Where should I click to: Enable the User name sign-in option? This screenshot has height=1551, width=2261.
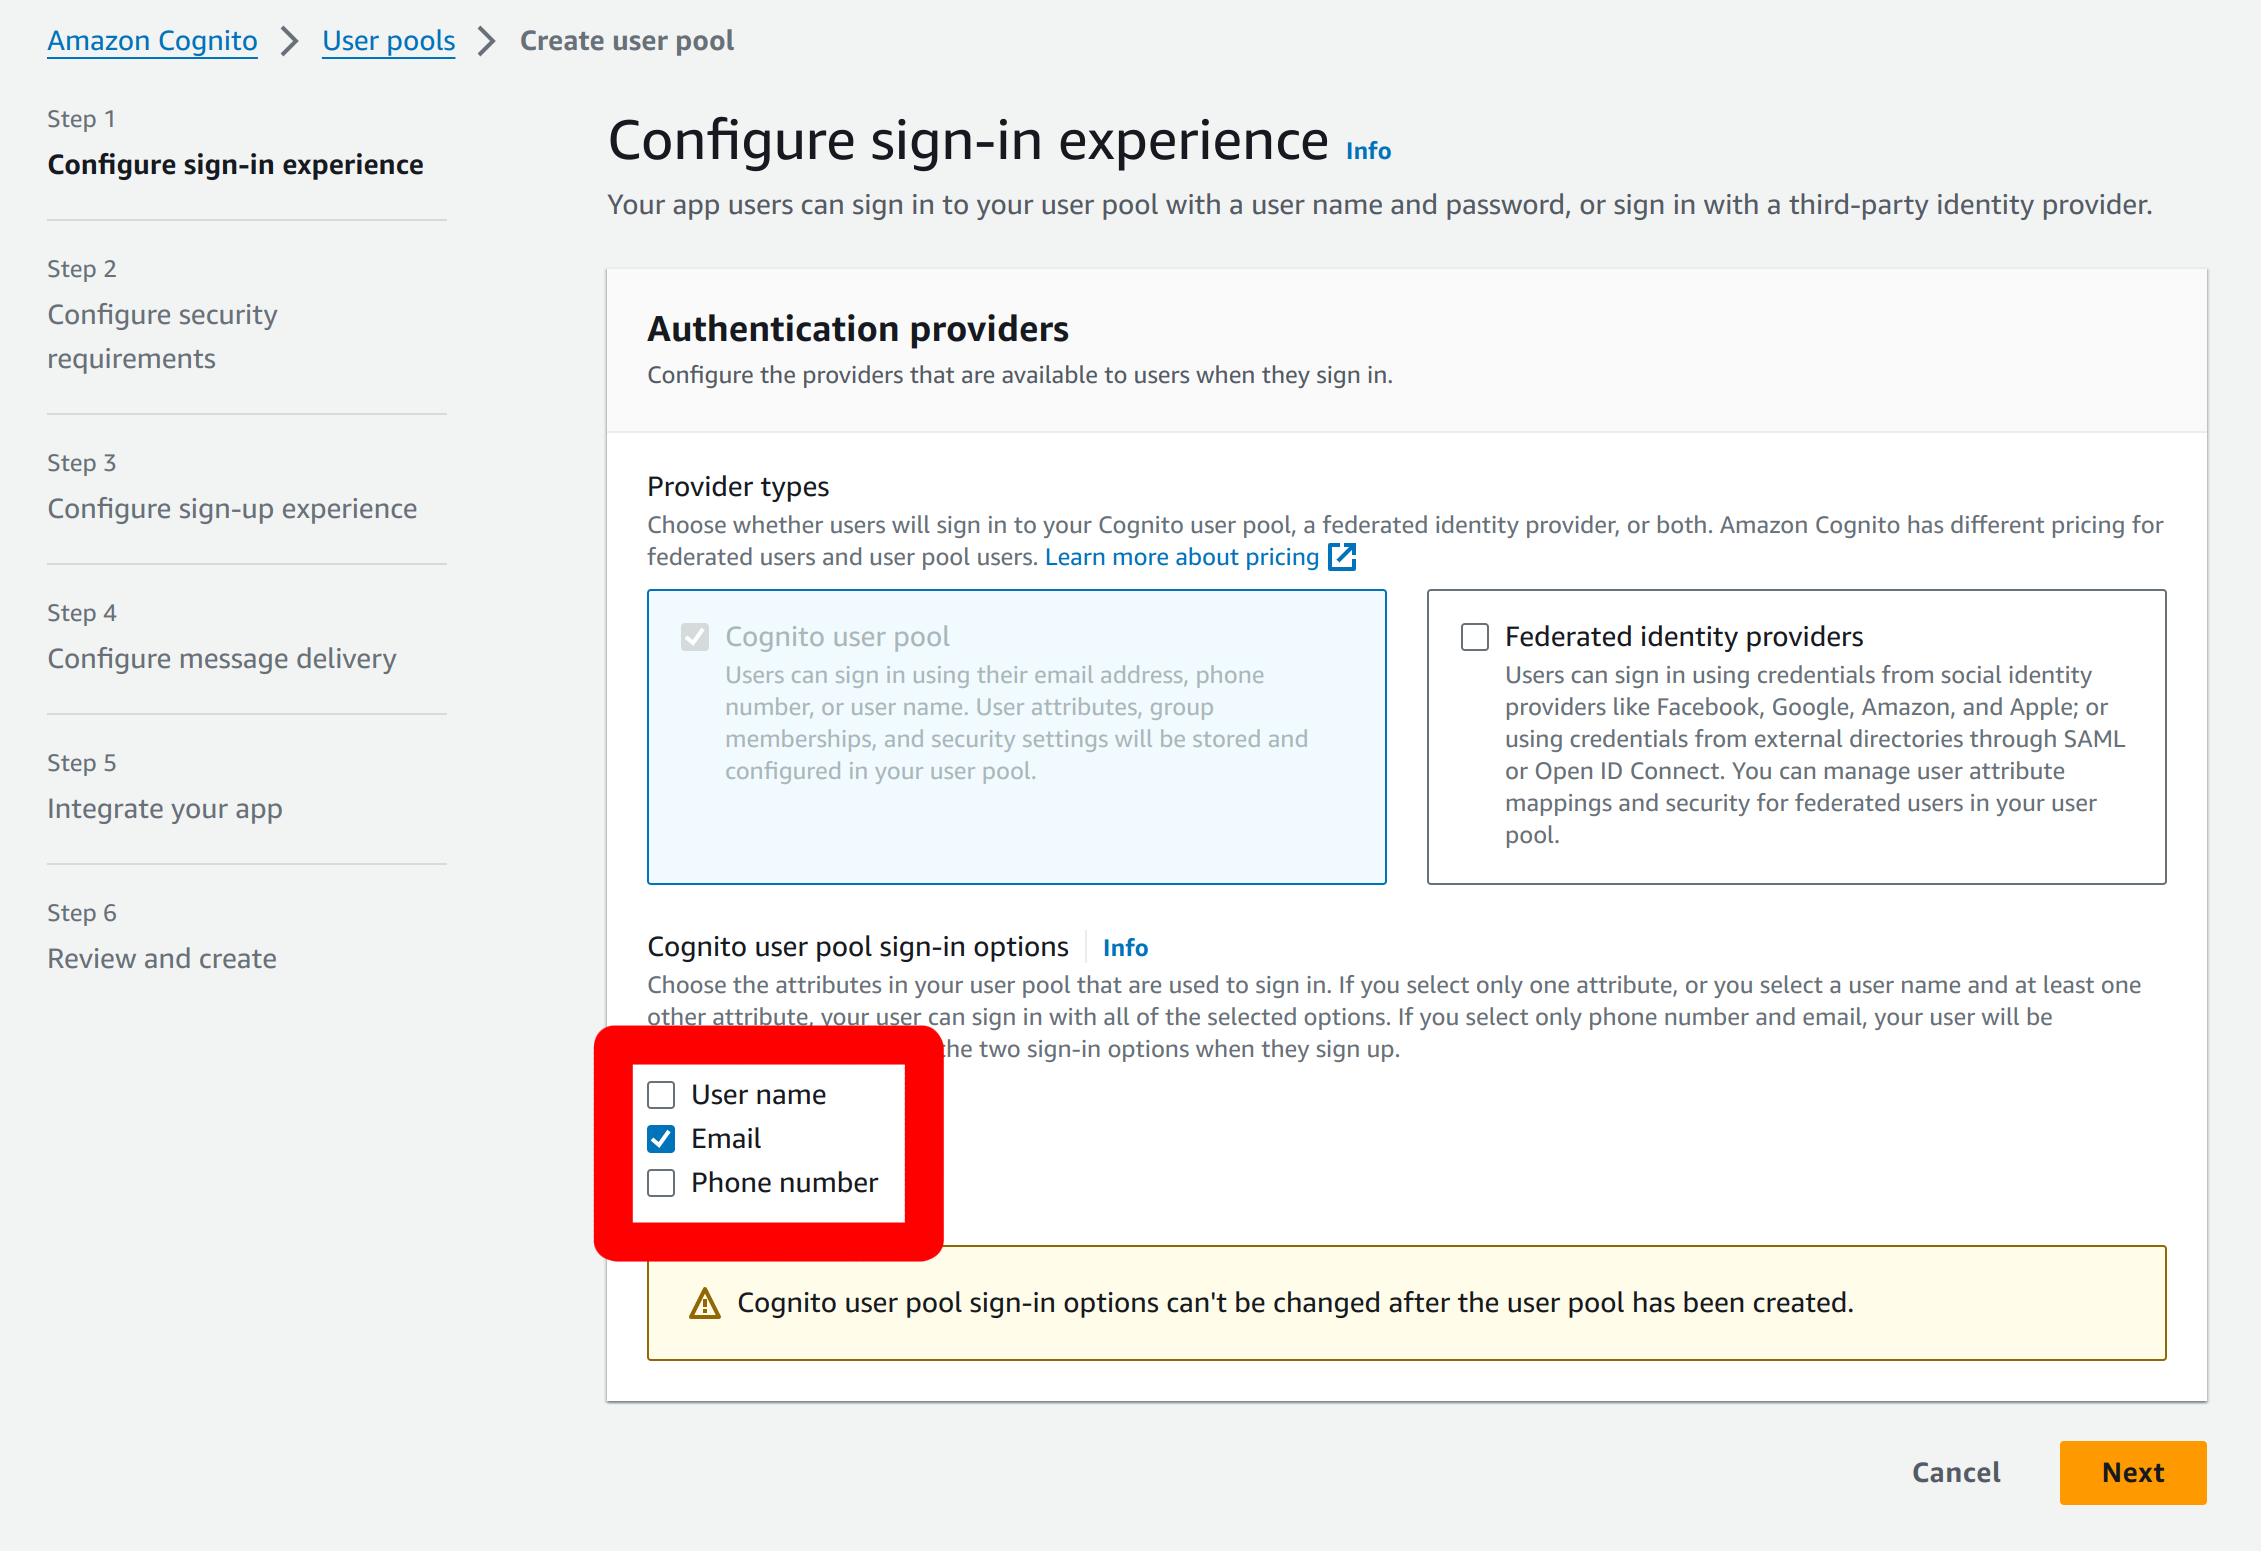tap(661, 1095)
